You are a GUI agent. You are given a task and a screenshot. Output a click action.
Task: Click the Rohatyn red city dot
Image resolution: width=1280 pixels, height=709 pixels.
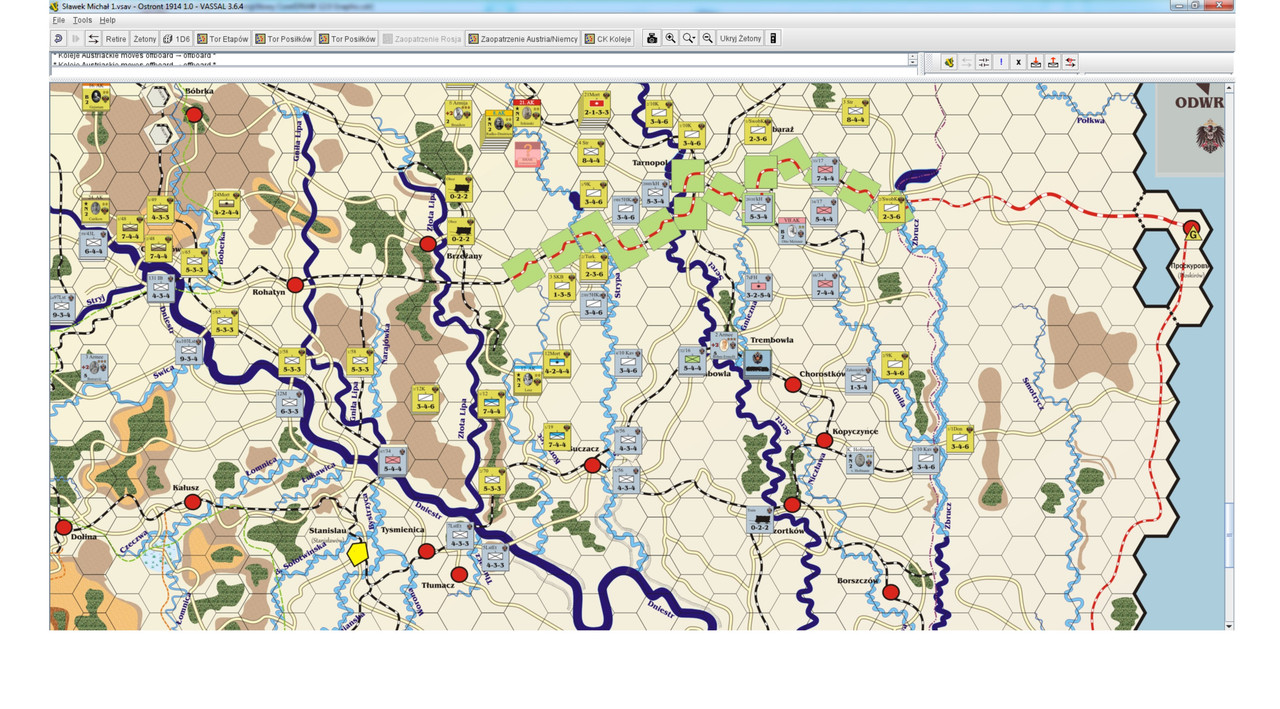[295, 286]
